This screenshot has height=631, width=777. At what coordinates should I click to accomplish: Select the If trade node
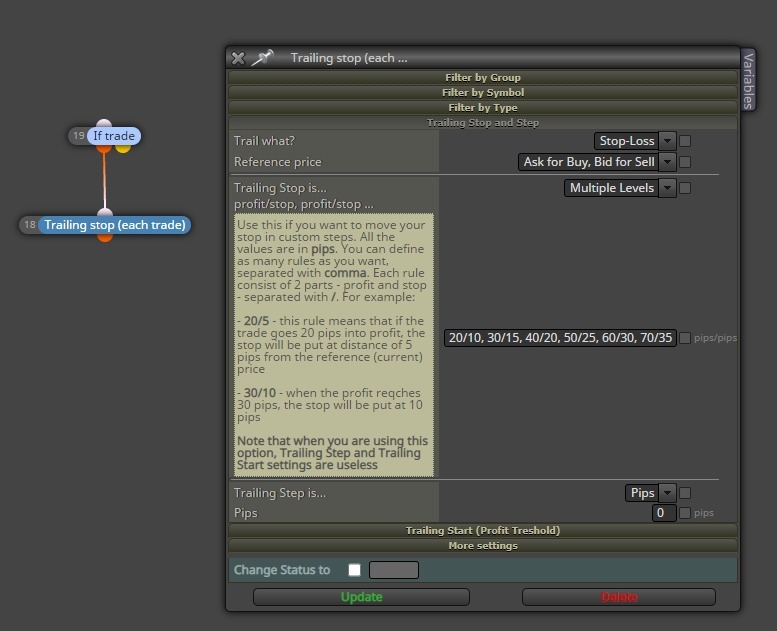point(114,136)
